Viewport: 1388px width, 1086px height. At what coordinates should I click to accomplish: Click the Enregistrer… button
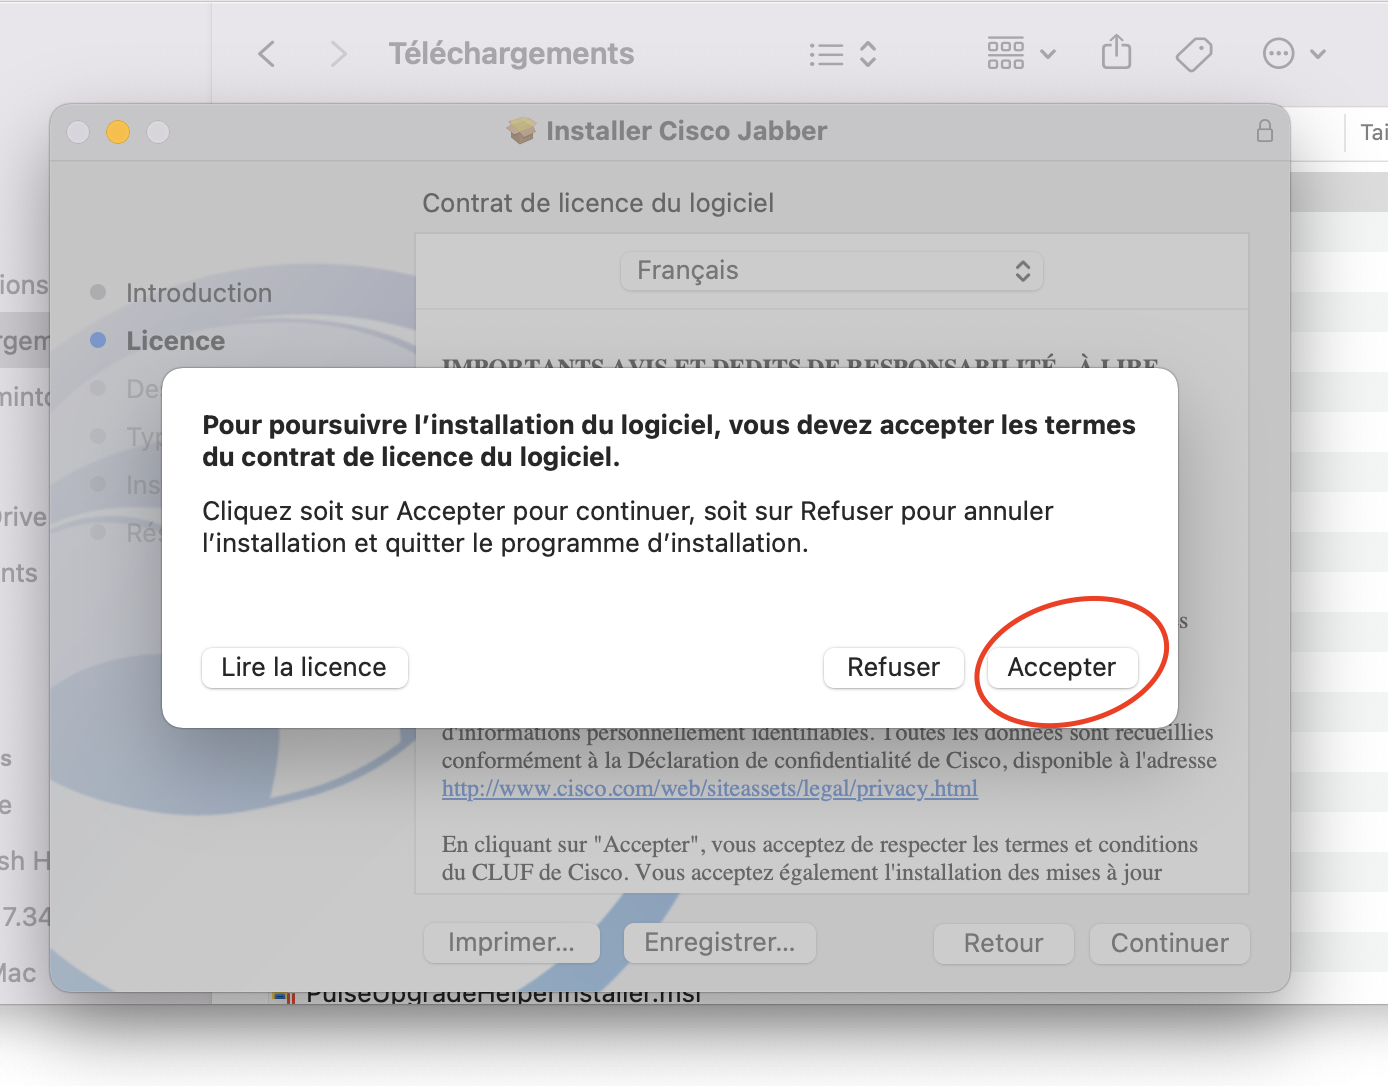click(719, 942)
